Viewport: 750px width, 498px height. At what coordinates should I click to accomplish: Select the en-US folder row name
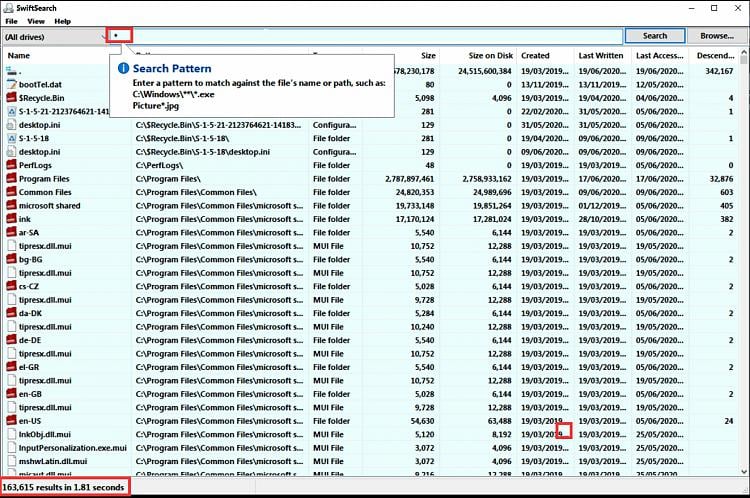(x=30, y=421)
